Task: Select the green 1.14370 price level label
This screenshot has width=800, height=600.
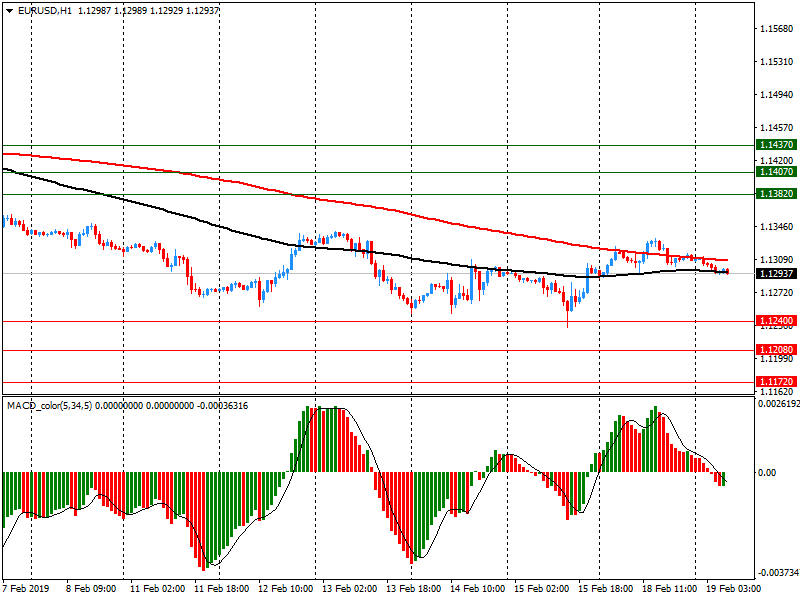Action: [776, 145]
